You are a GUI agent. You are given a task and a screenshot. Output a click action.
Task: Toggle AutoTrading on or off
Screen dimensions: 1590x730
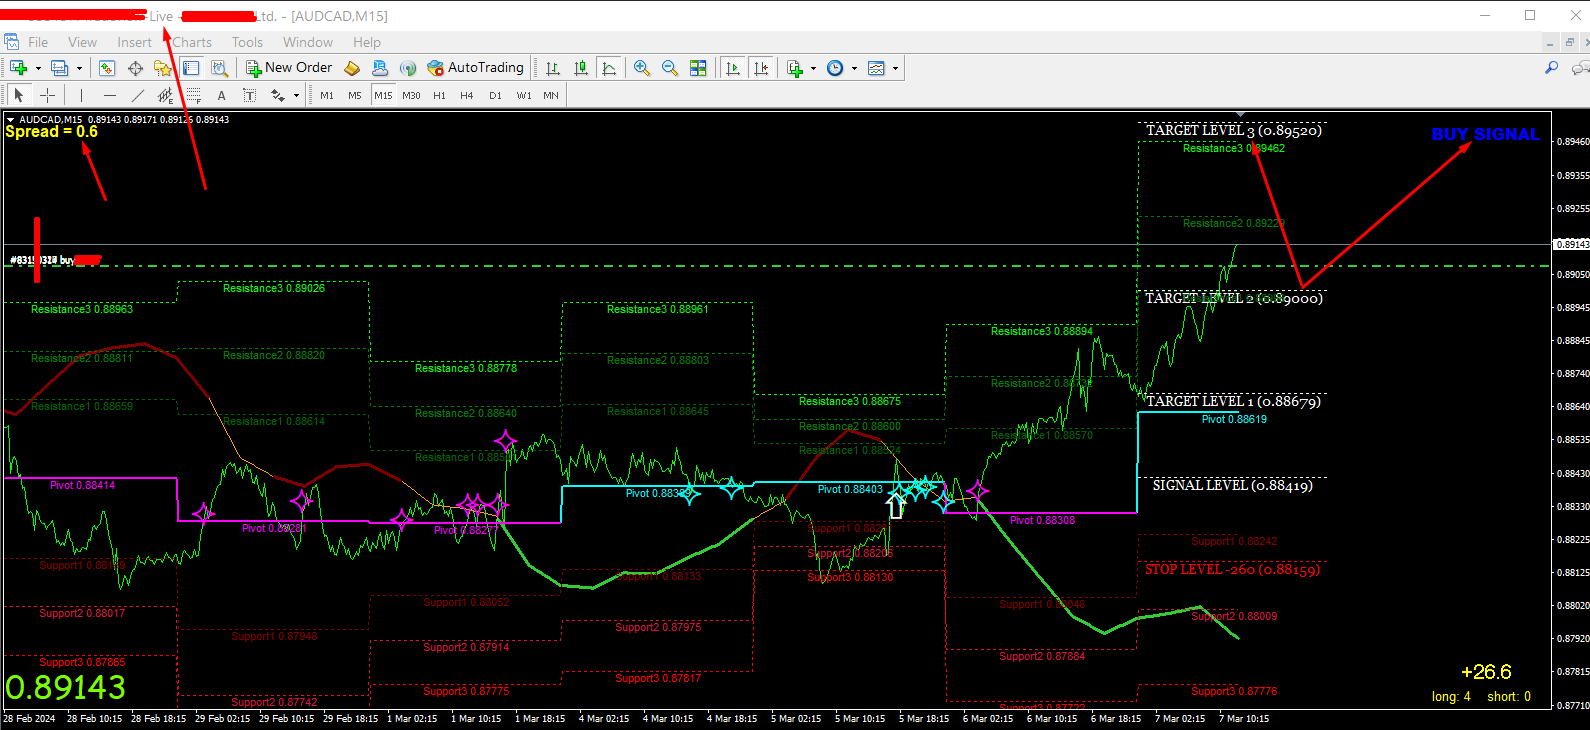pos(475,68)
